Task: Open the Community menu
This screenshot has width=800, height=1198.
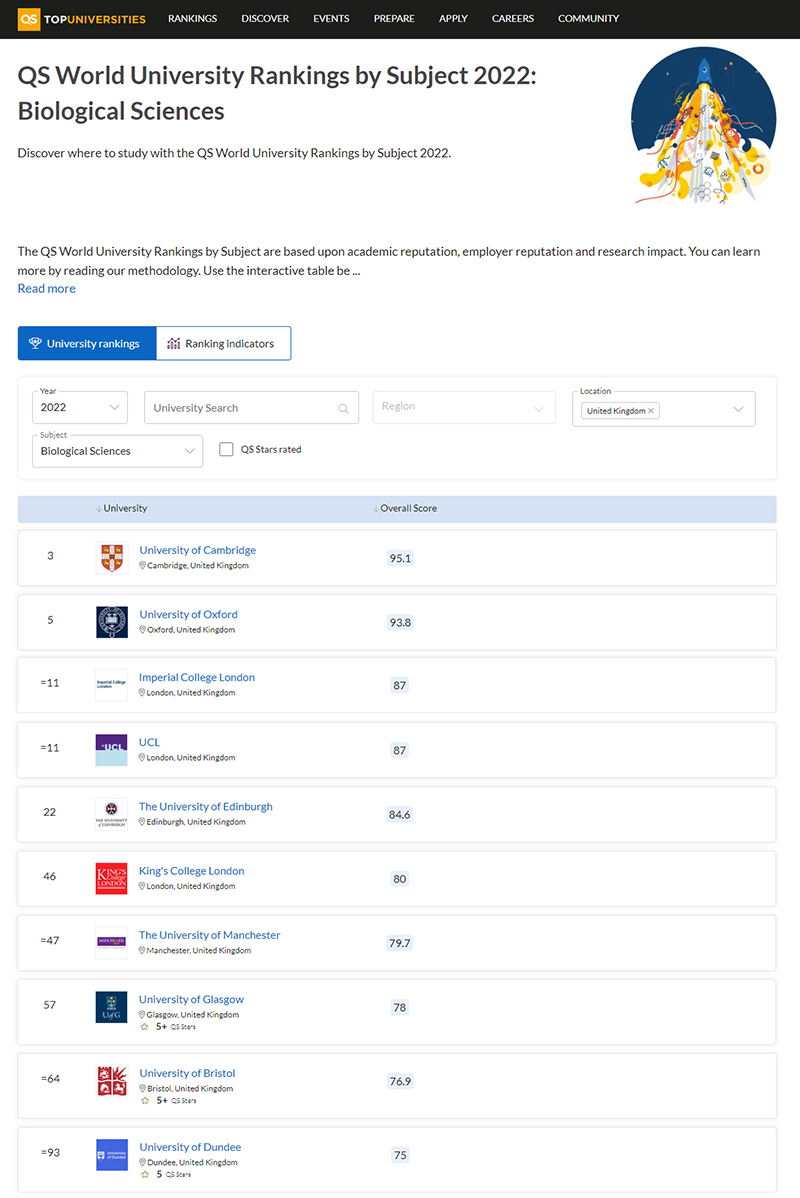Action: [x=588, y=18]
